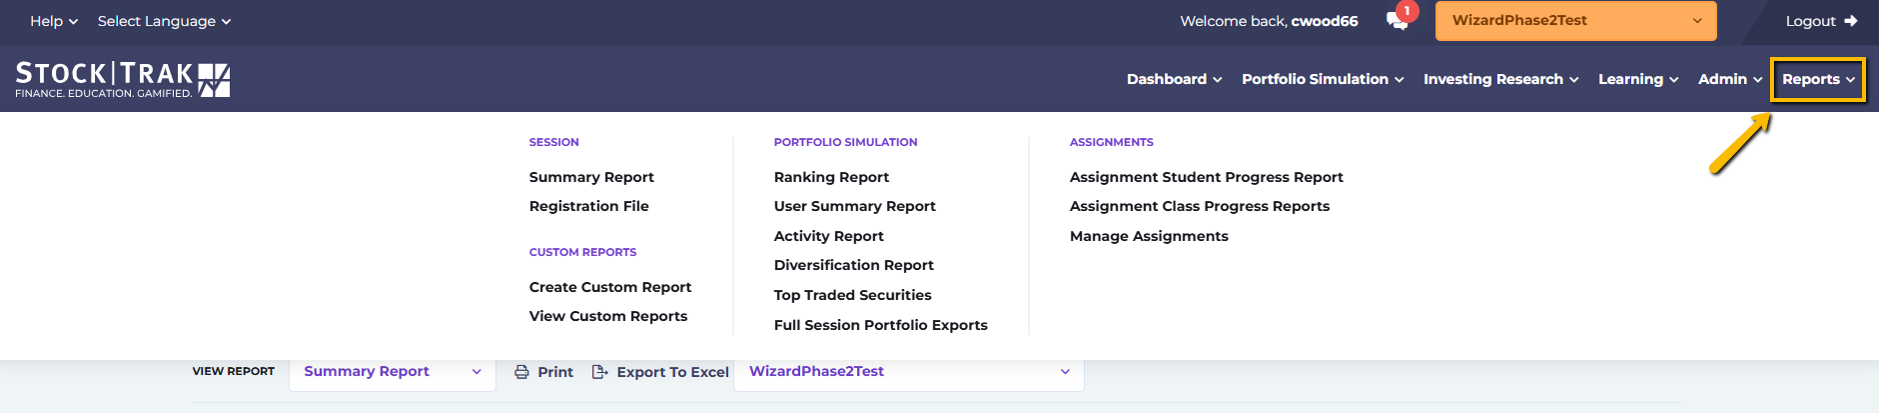Open the Admin menu
Image resolution: width=1879 pixels, height=413 pixels.
pos(1730,79)
